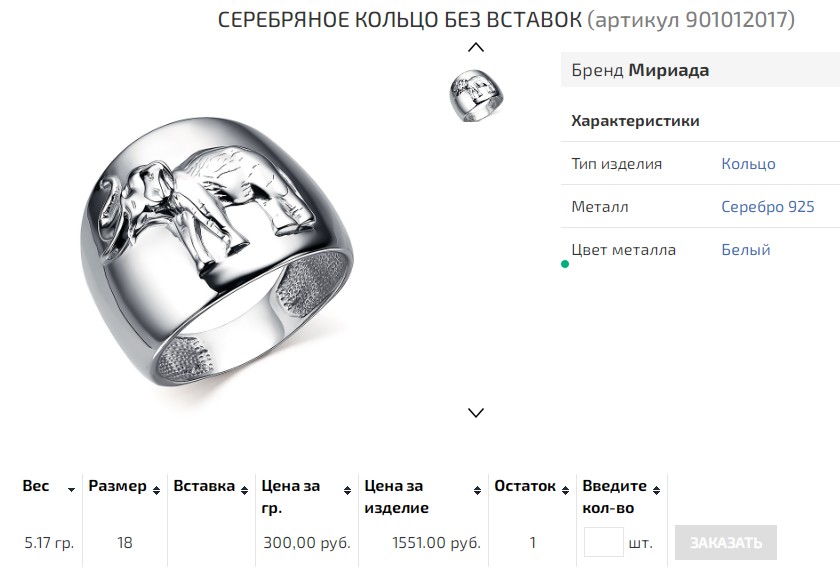
Task: Select the small ring thumbnail image
Action: tap(476, 96)
